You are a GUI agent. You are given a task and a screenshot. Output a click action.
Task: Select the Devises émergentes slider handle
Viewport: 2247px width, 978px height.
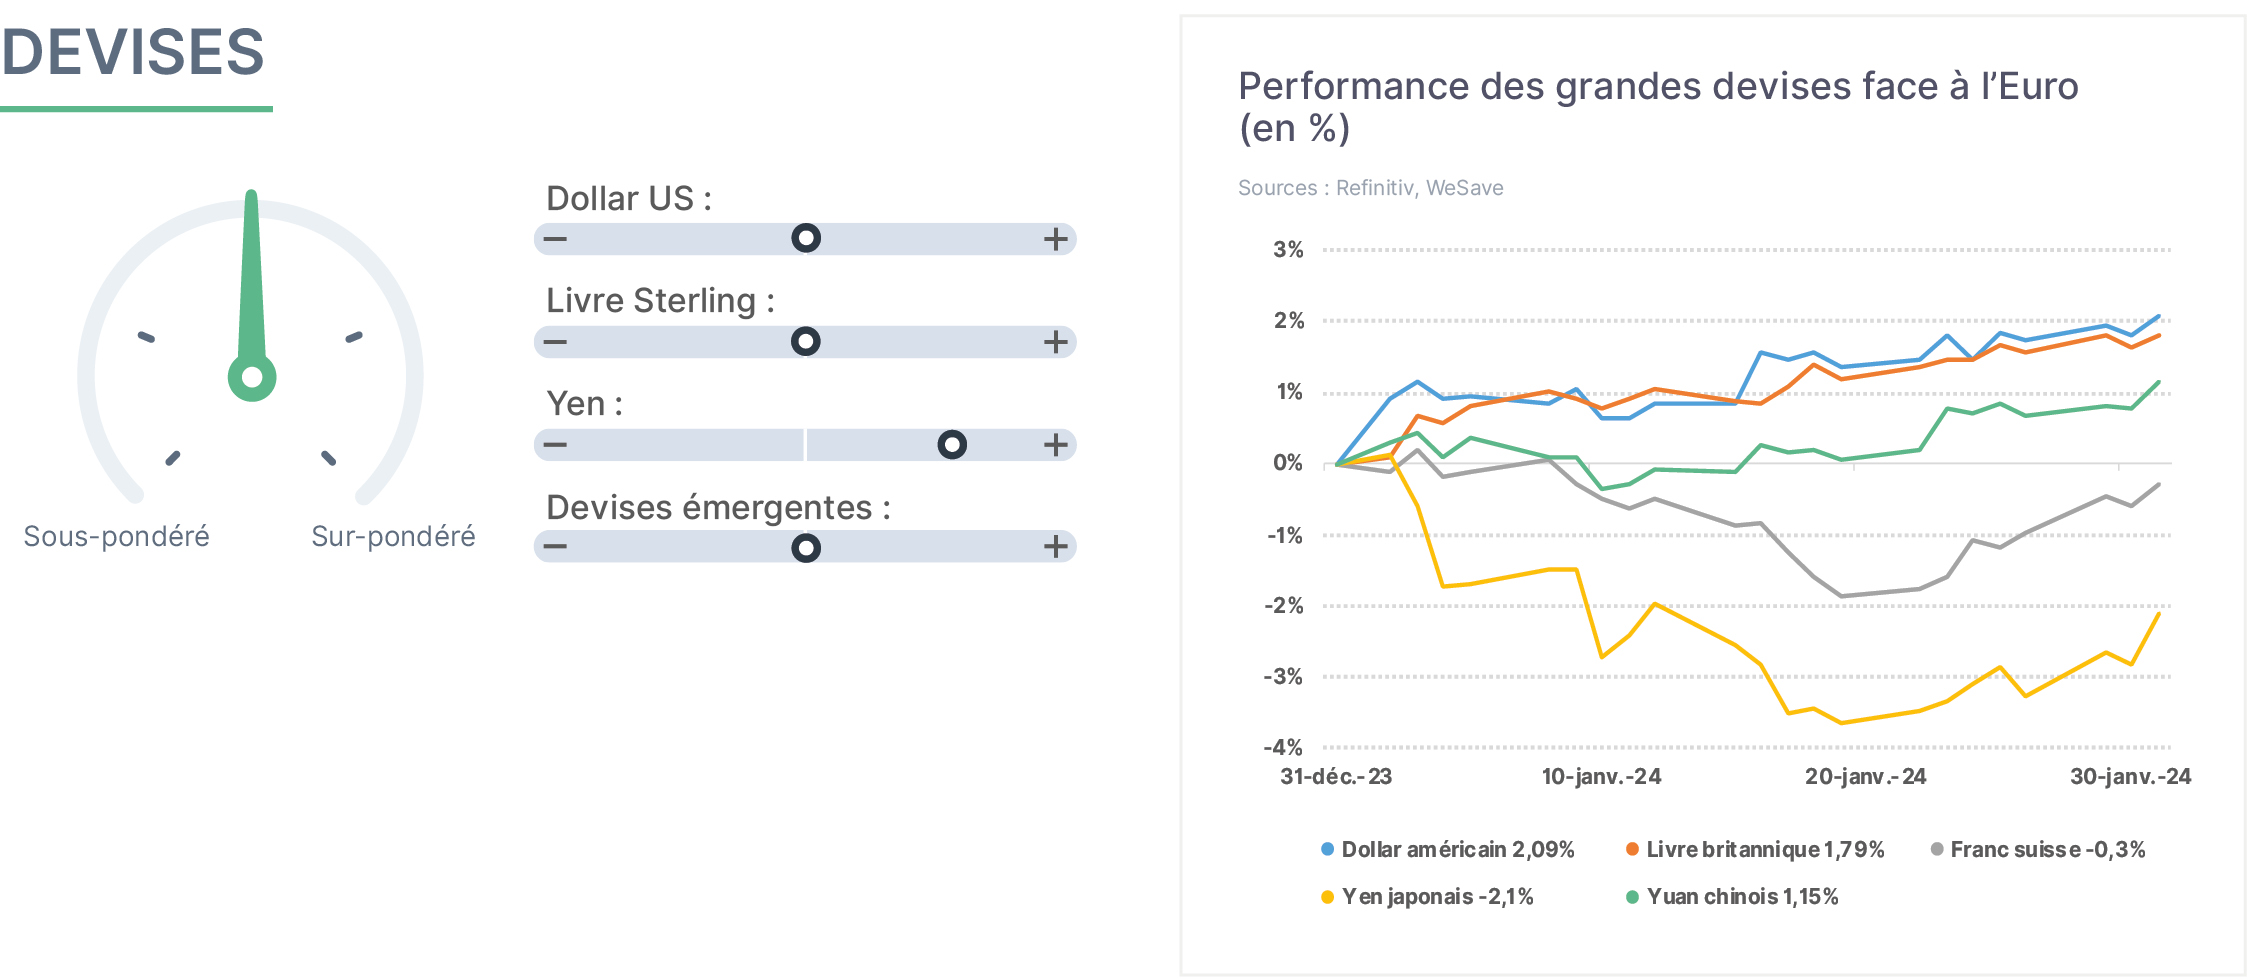[x=806, y=547]
